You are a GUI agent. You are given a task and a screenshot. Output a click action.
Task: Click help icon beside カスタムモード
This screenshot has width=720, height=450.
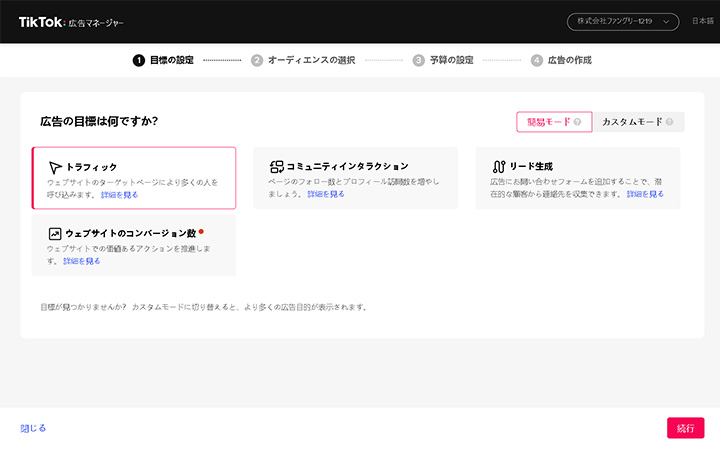669,122
